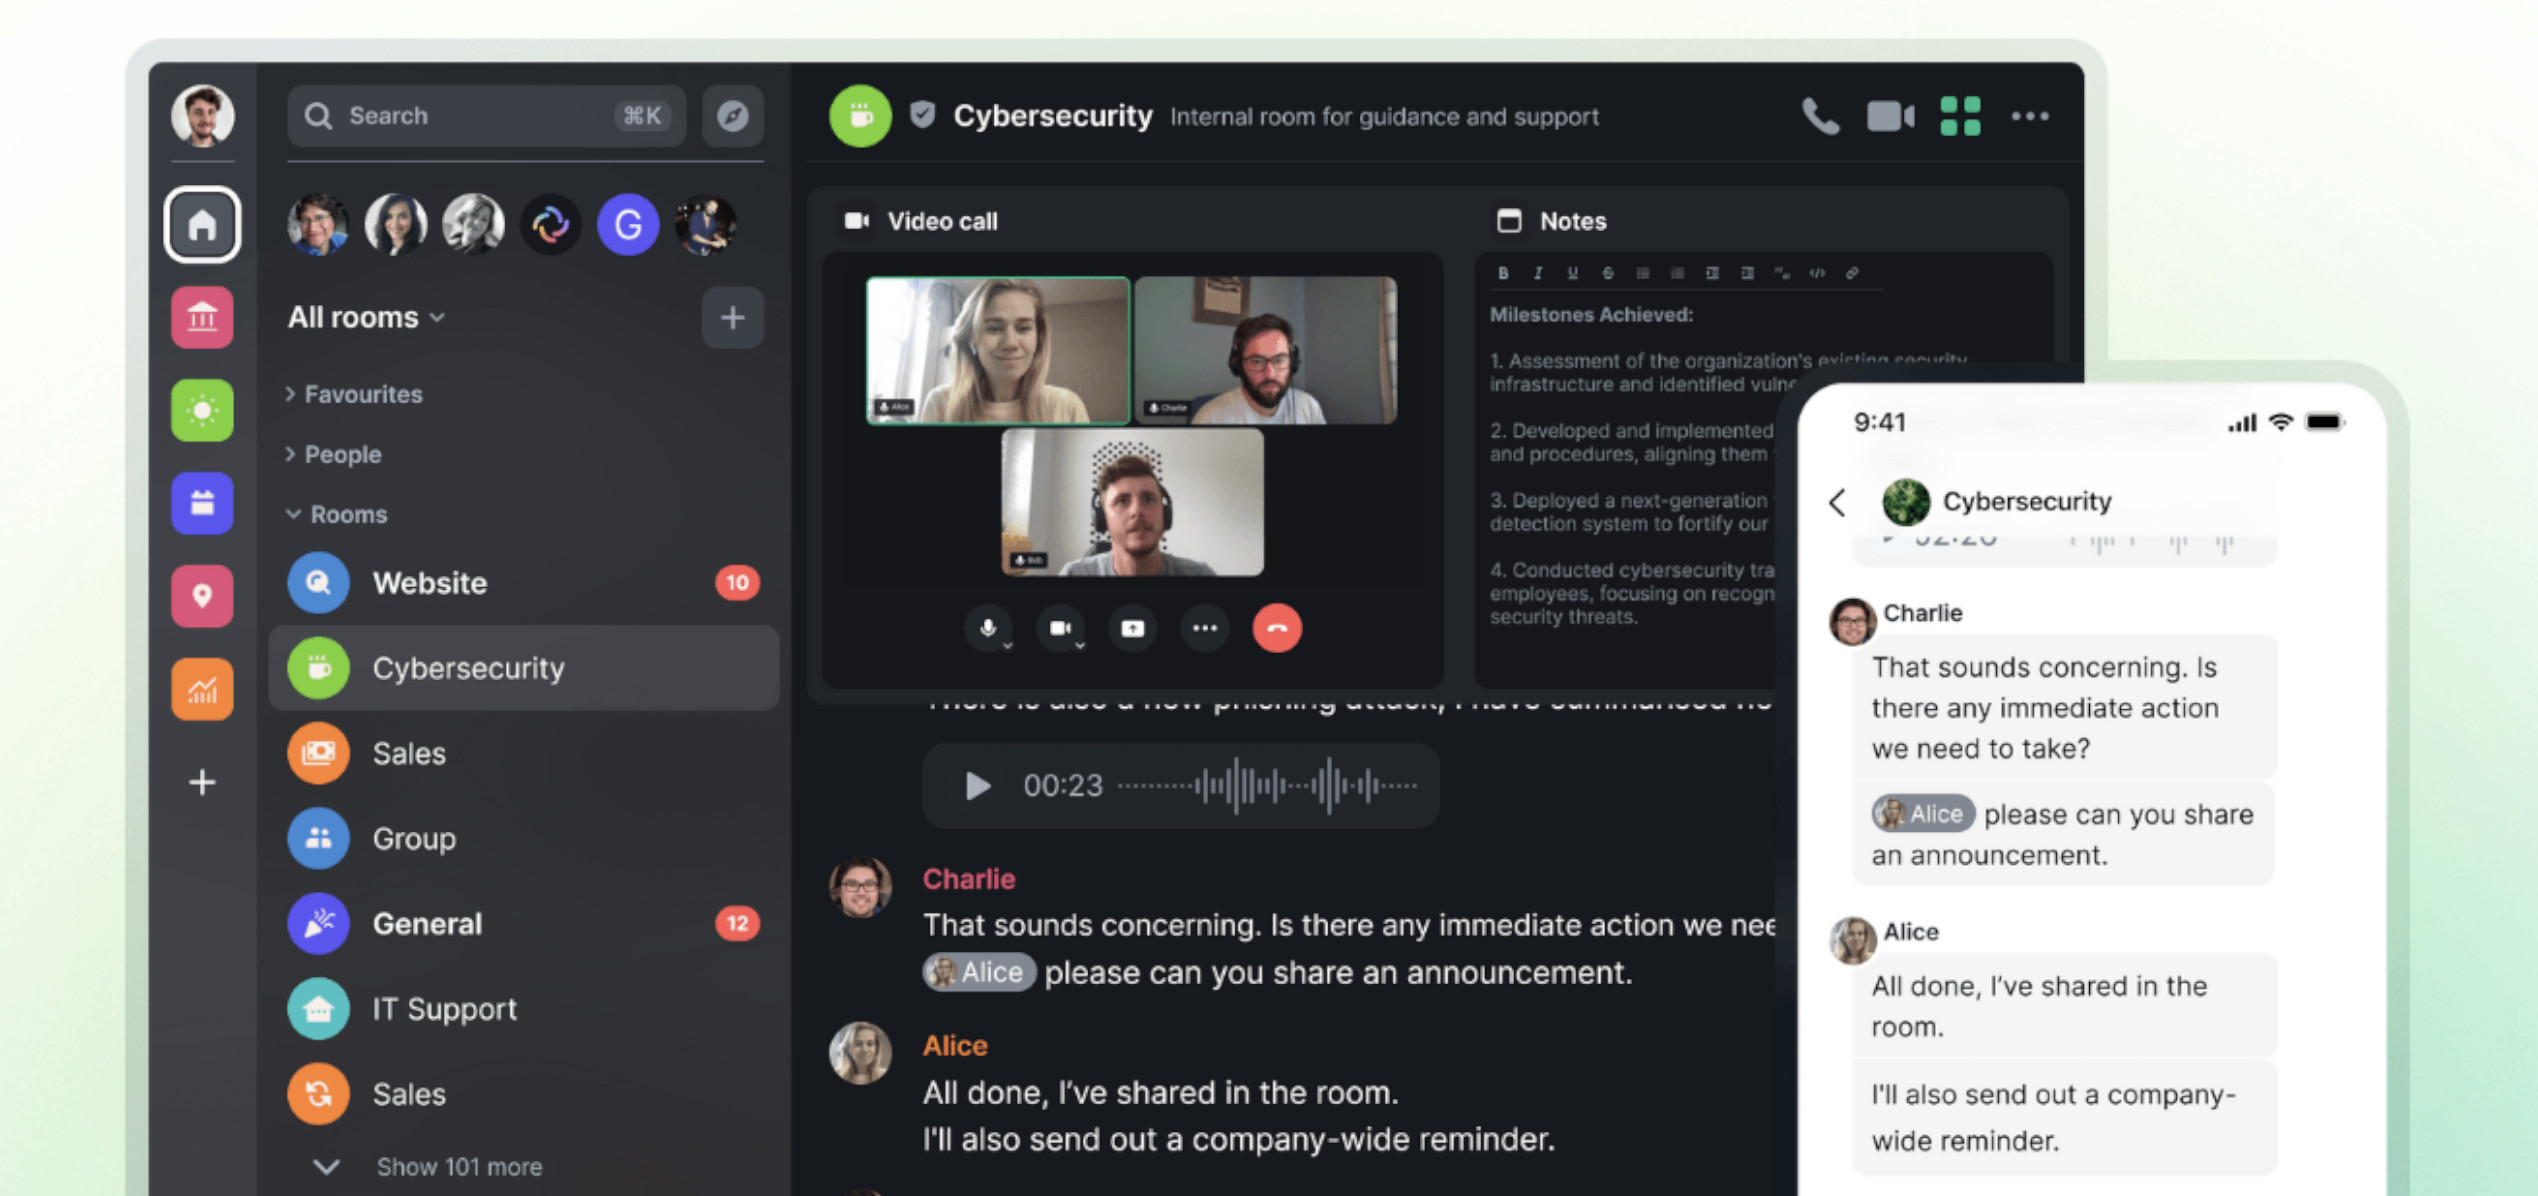The width and height of the screenshot is (2538, 1196).
Task: Click the home icon in left sidebar
Action: [x=202, y=227]
